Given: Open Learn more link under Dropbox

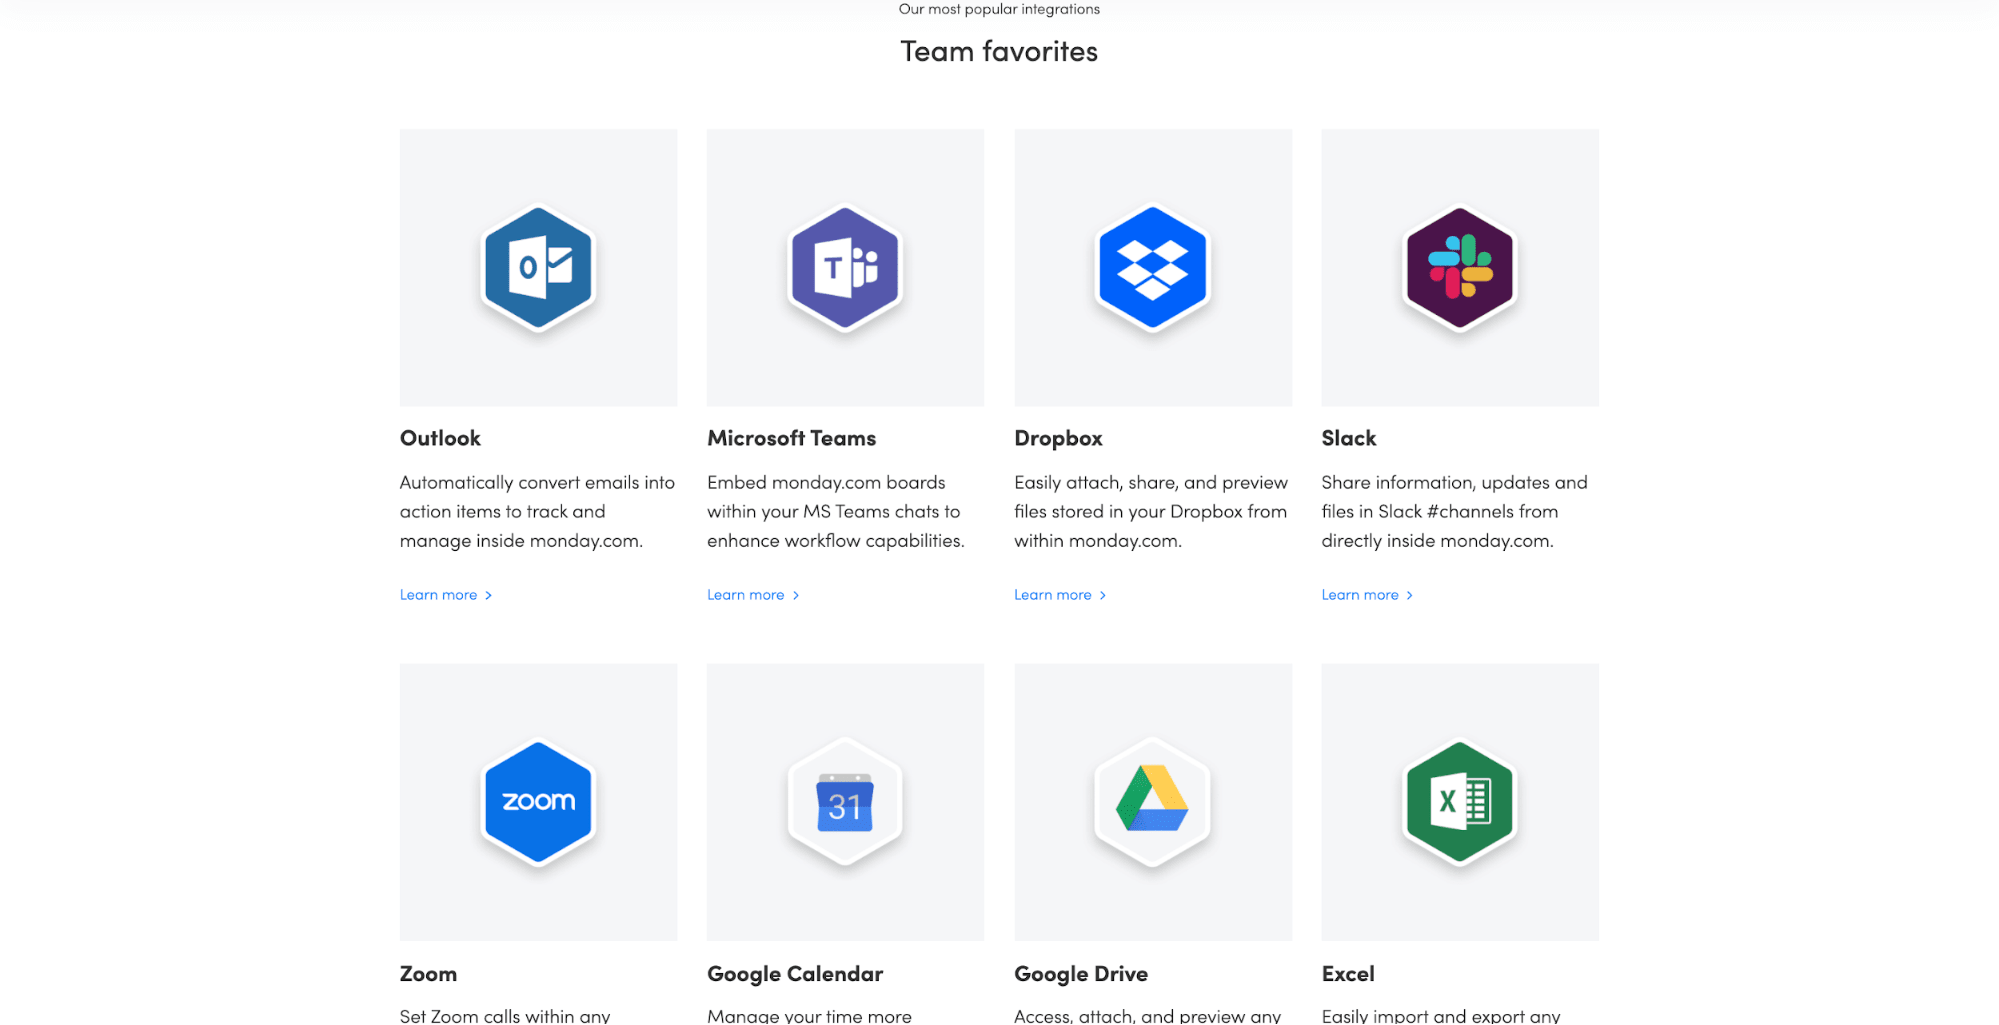Looking at the screenshot, I should (x=1060, y=595).
